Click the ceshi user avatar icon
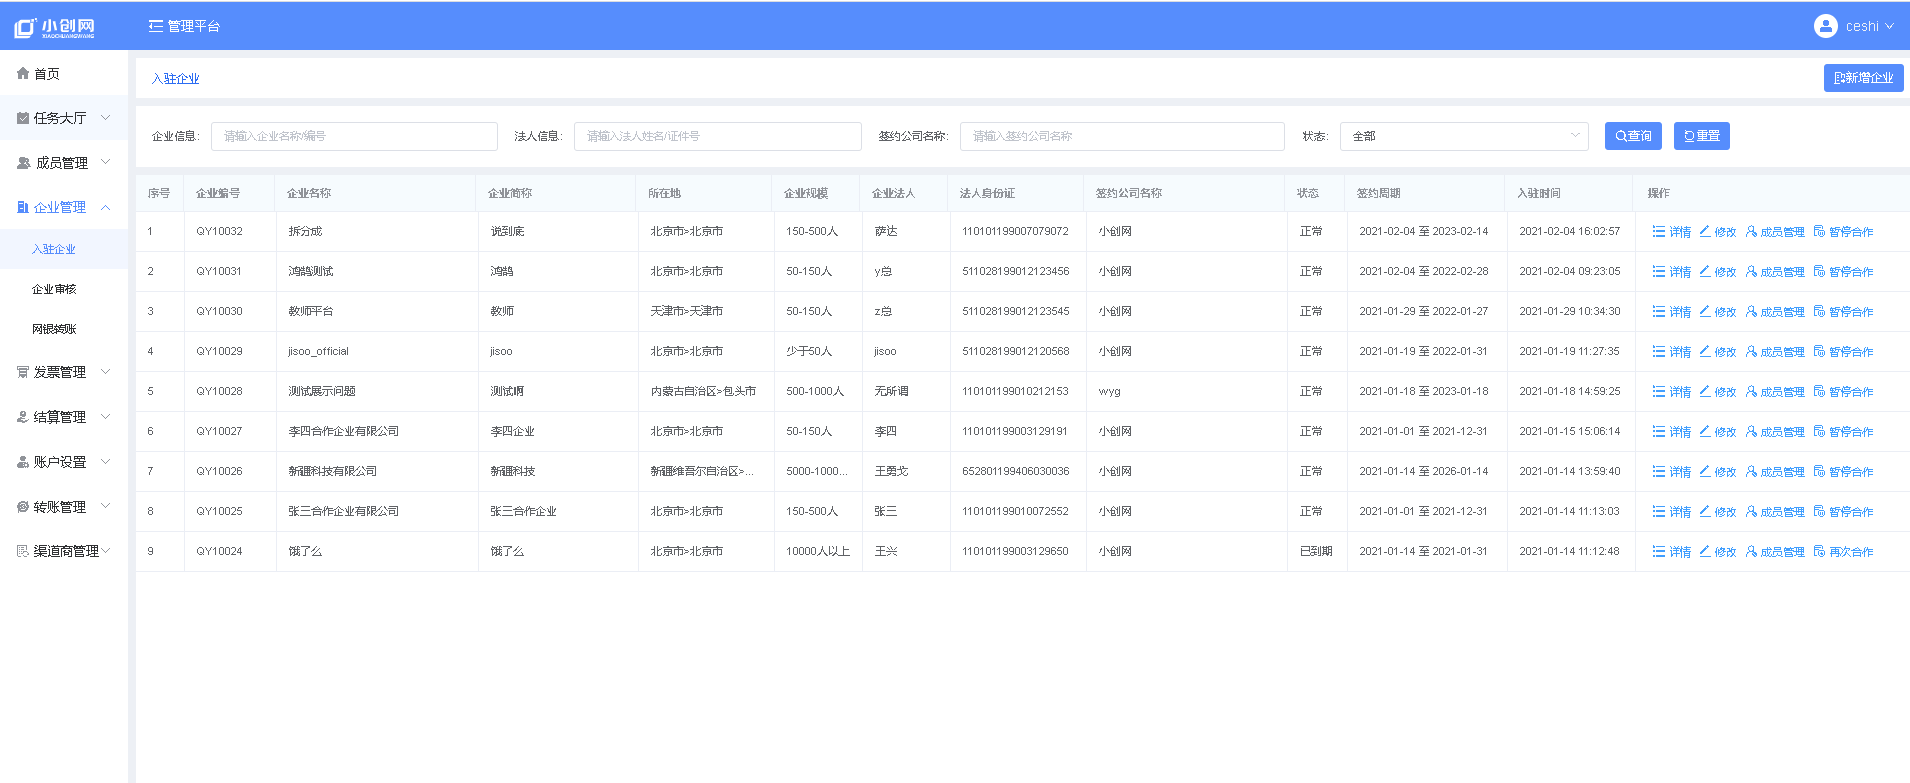Image resolution: width=1910 pixels, height=783 pixels. click(x=1825, y=26)
